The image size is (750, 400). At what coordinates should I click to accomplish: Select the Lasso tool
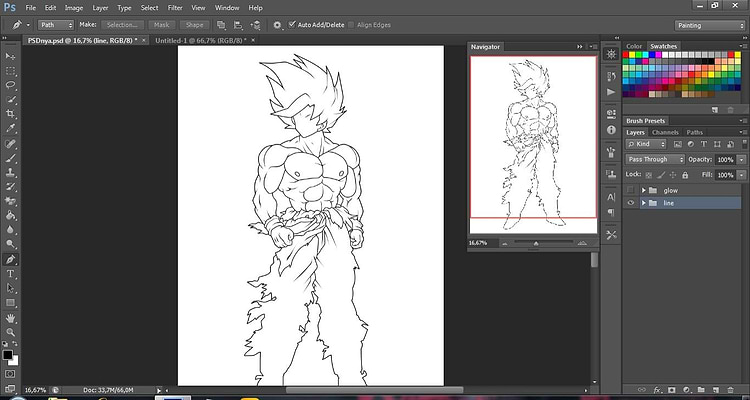coord(10,85)
